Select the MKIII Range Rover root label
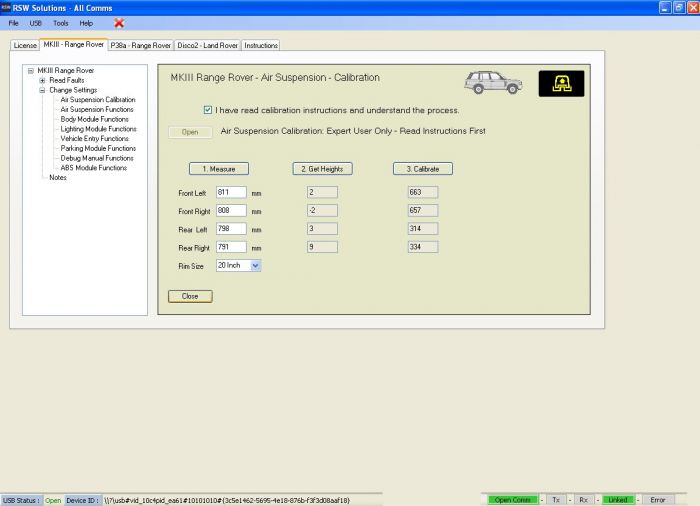This screenshot has width=700, height=506. coord(66,71)
